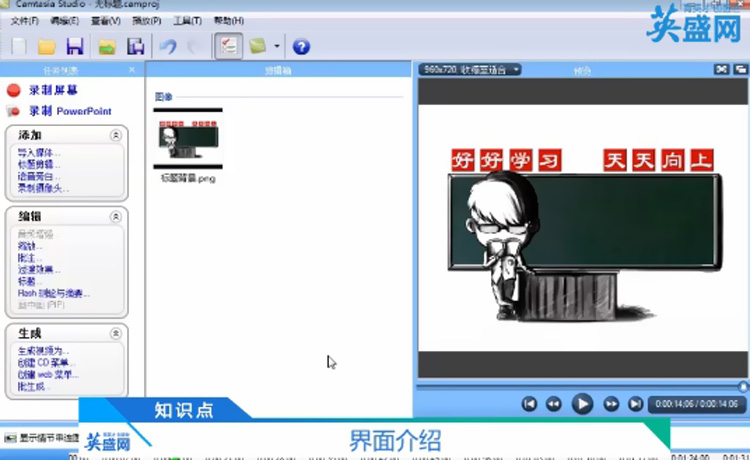Select the 标题背景.png thumbnail in clip bin
This screenshot has width=750, height=460.
[188, 139]
